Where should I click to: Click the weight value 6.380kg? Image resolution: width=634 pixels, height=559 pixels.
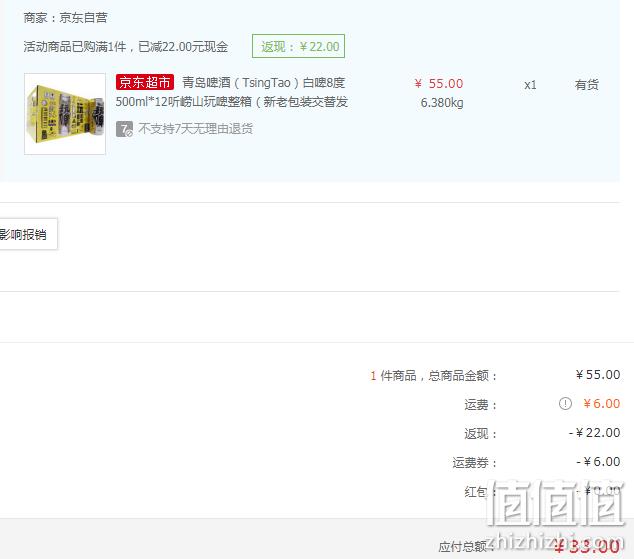click(x=442, y=103)
